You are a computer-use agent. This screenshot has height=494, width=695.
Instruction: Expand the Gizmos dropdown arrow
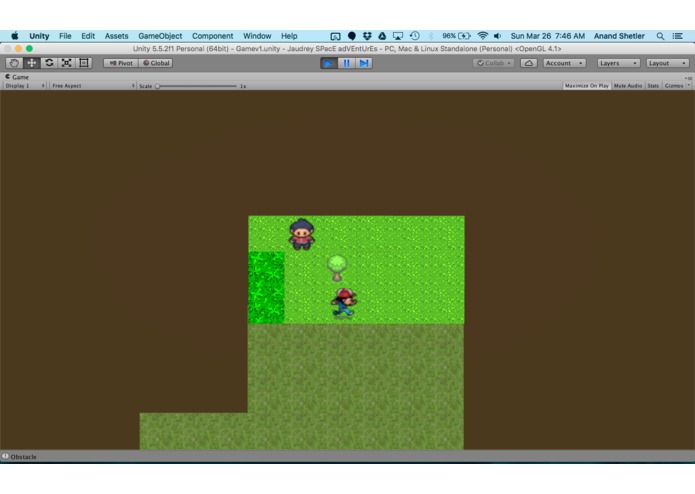(x=688, y=86)
